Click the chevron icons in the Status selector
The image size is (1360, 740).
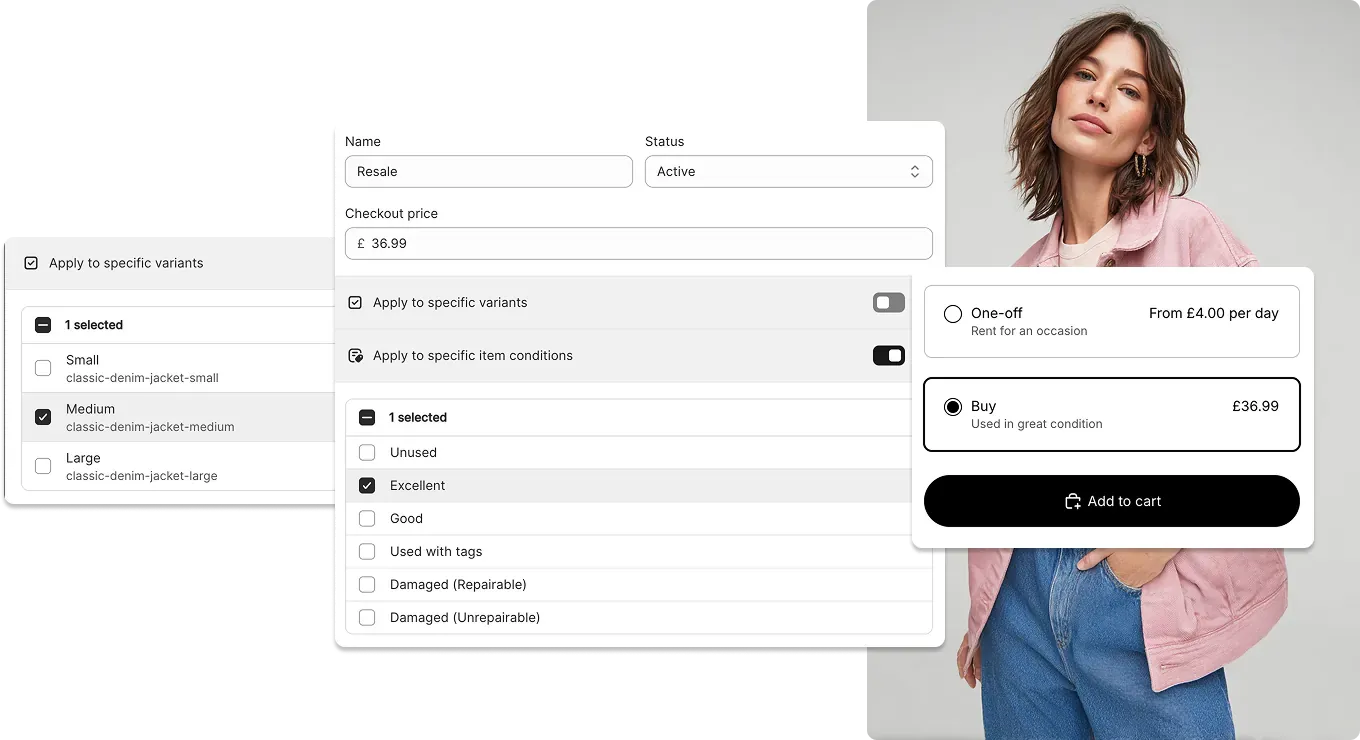(915, 171)
